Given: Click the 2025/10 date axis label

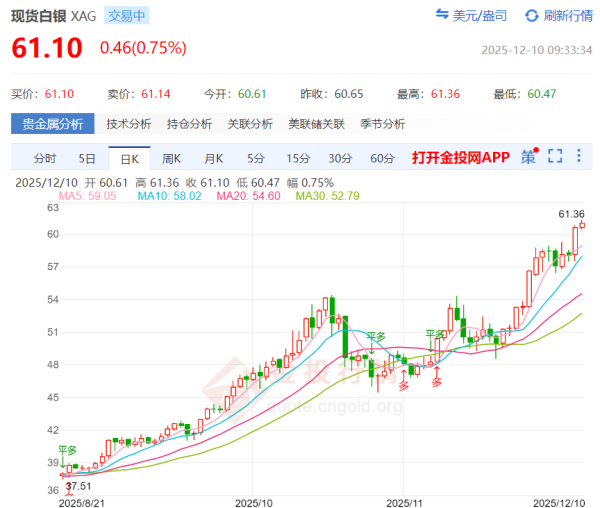Looking at the screenshot, I should (254, 503).
